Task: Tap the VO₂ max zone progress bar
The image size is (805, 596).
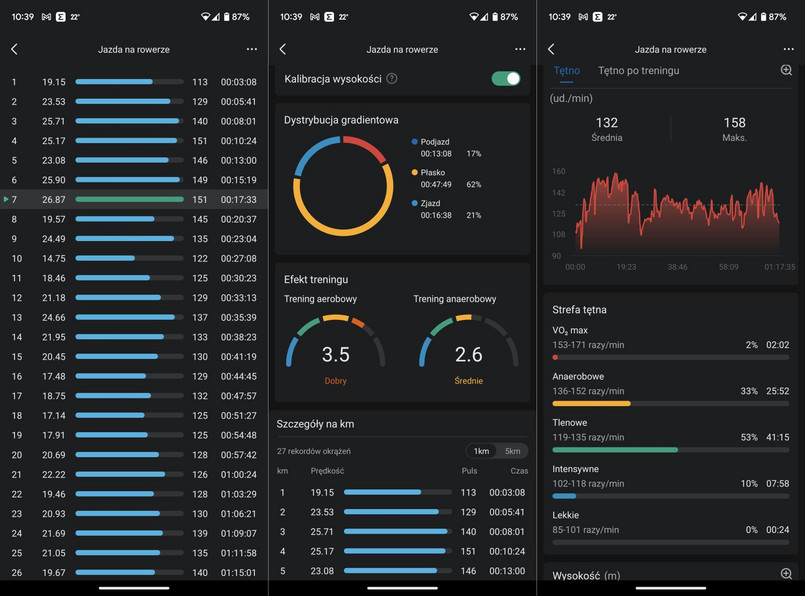Action: (670, 357)
